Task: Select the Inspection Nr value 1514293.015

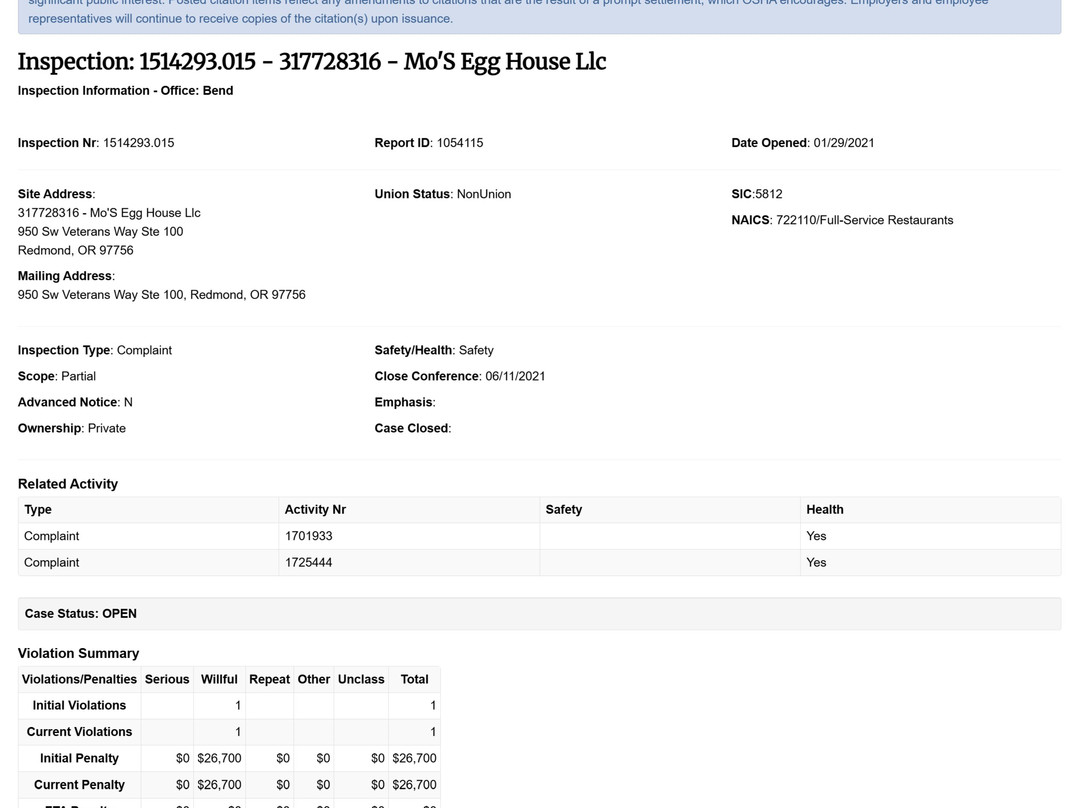Action: tap(138, 143)
